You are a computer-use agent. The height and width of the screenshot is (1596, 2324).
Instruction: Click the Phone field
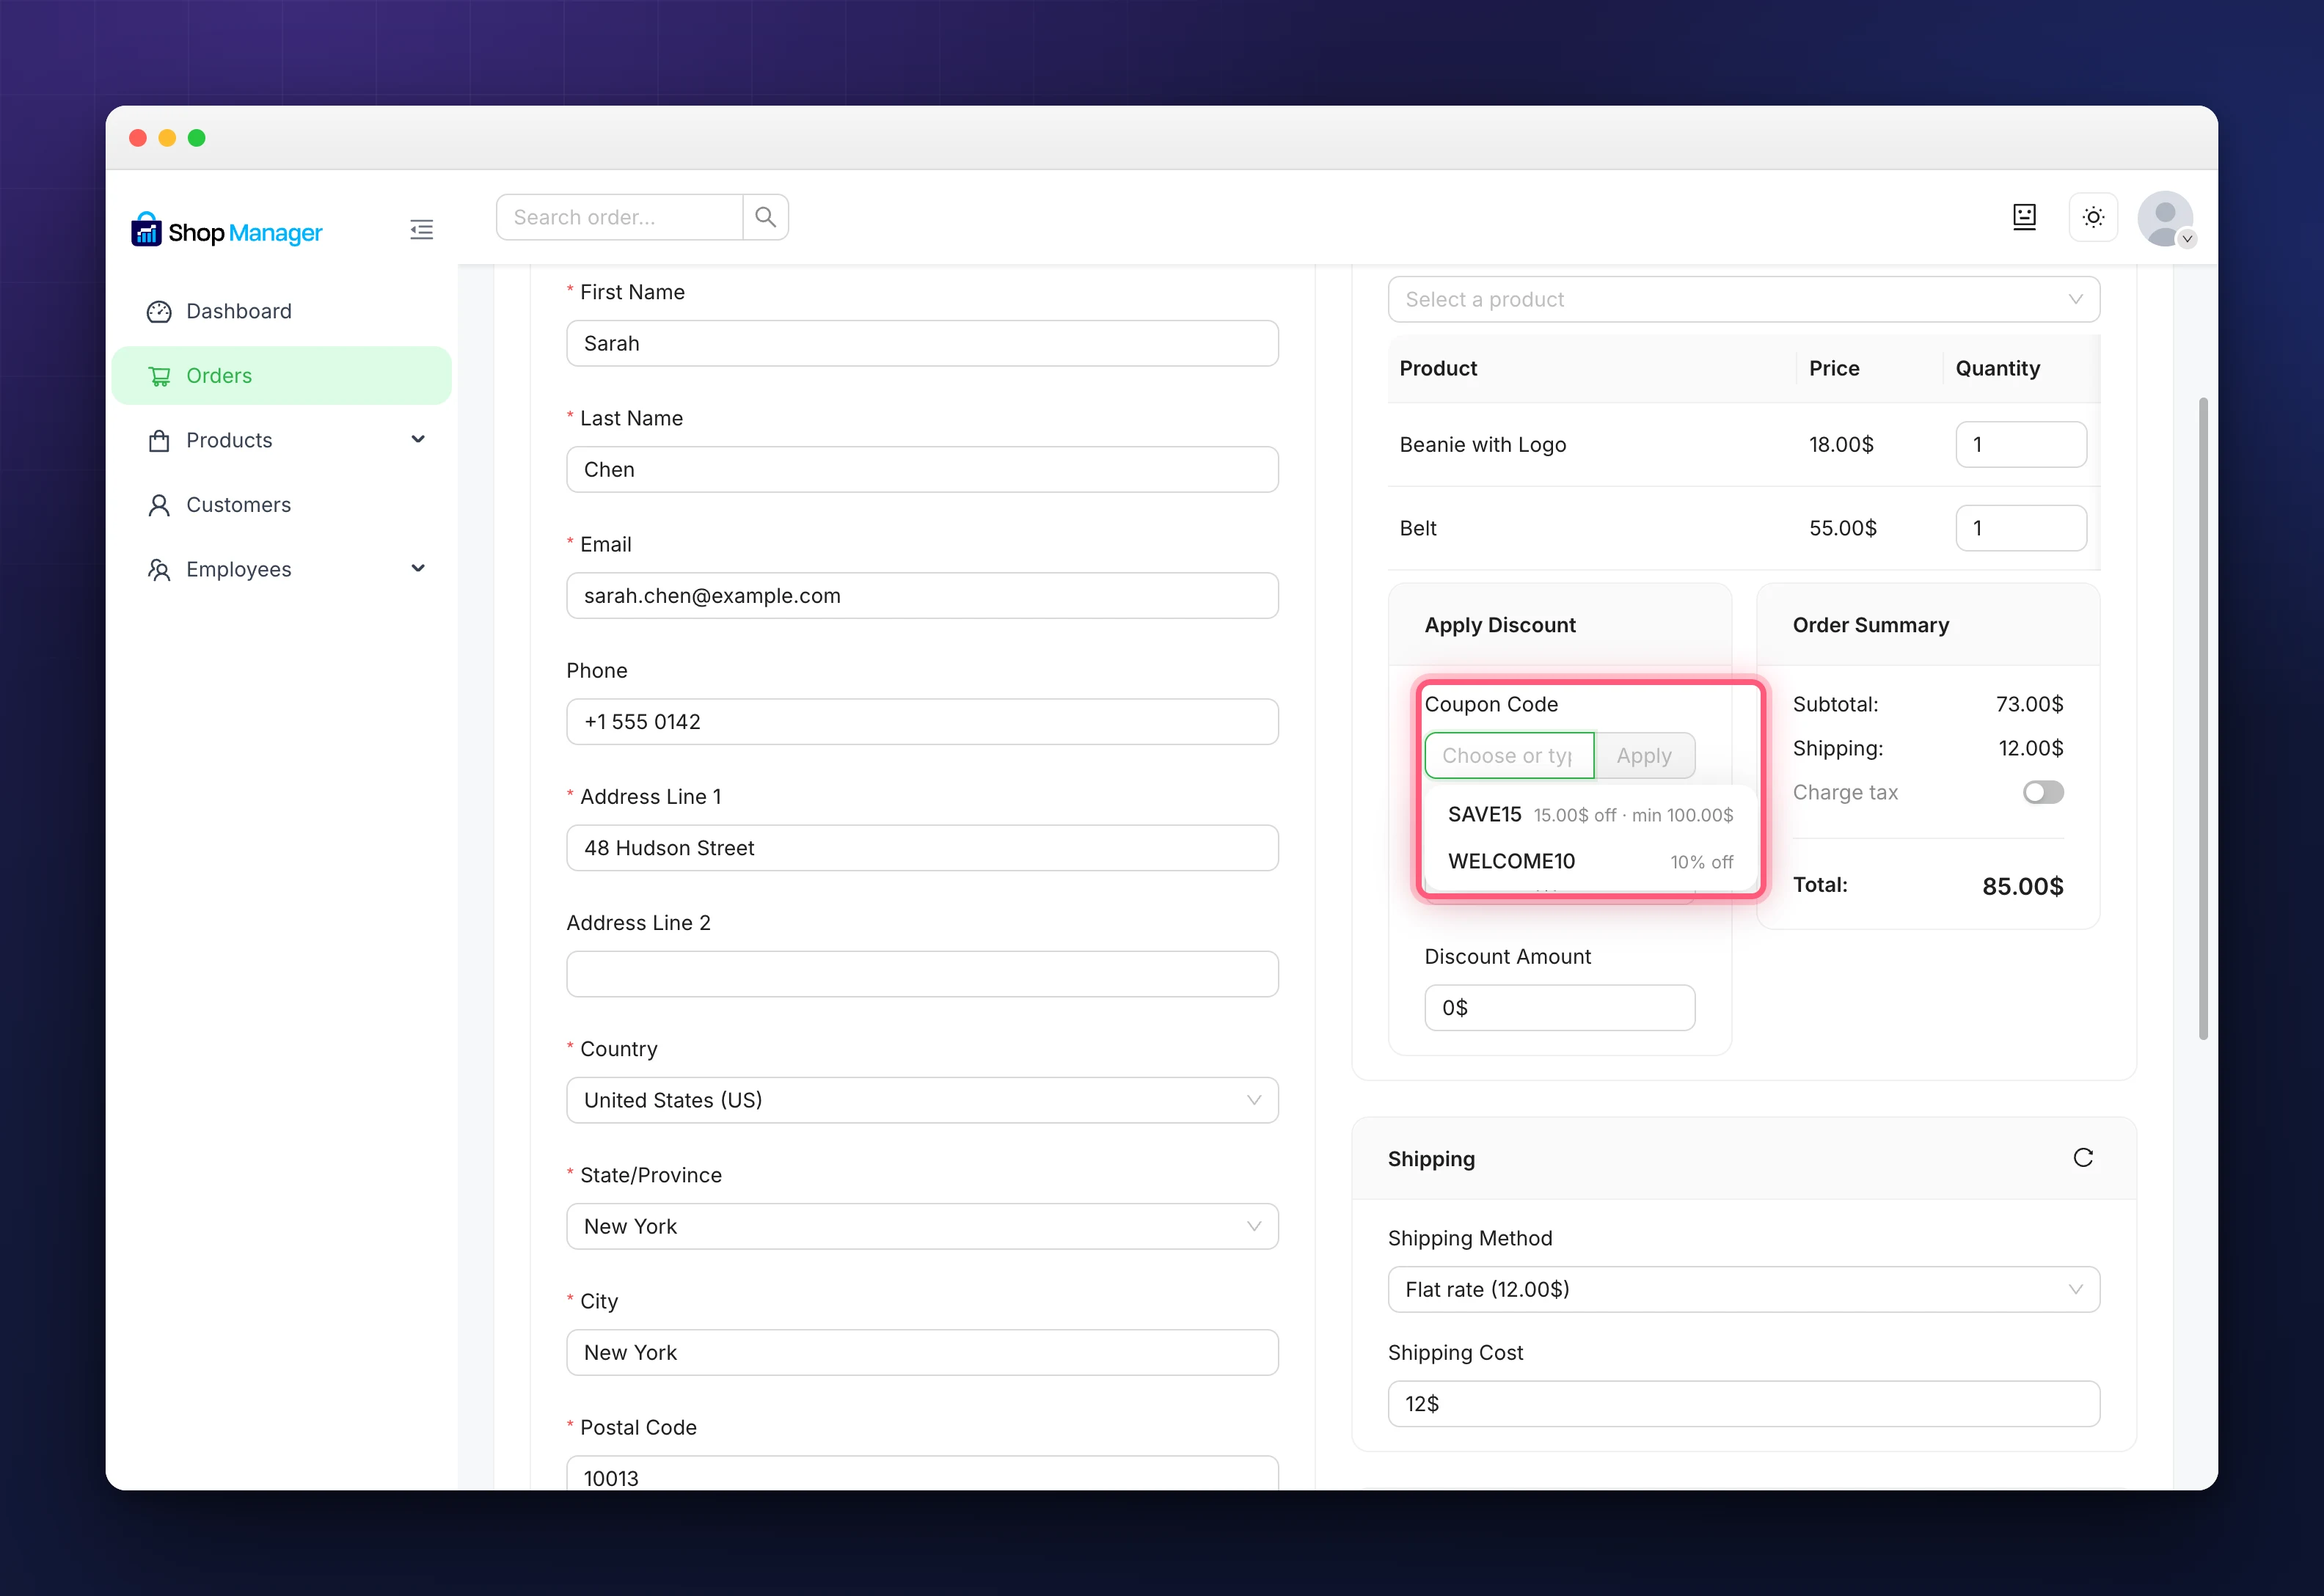coord(922,722)
